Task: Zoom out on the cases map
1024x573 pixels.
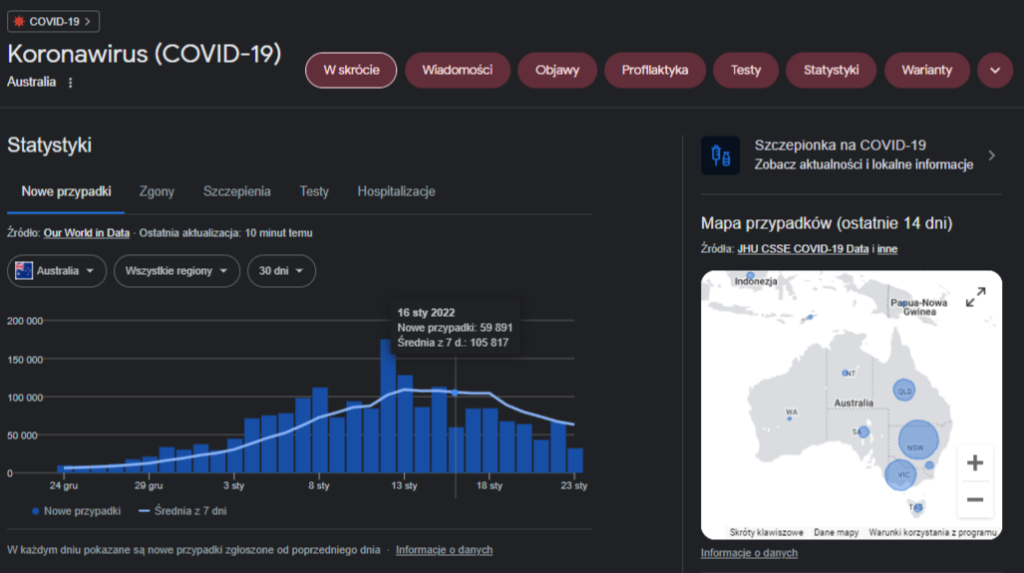Action: coord(975,499)
